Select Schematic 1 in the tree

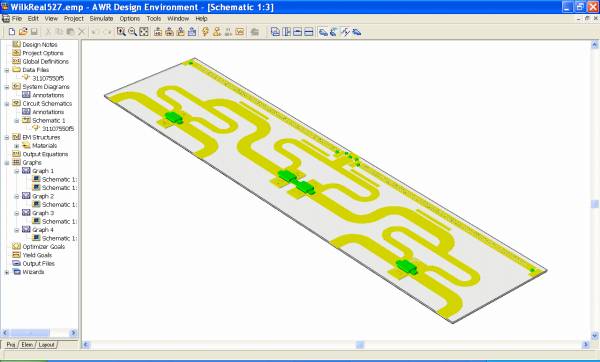(49, 121)
